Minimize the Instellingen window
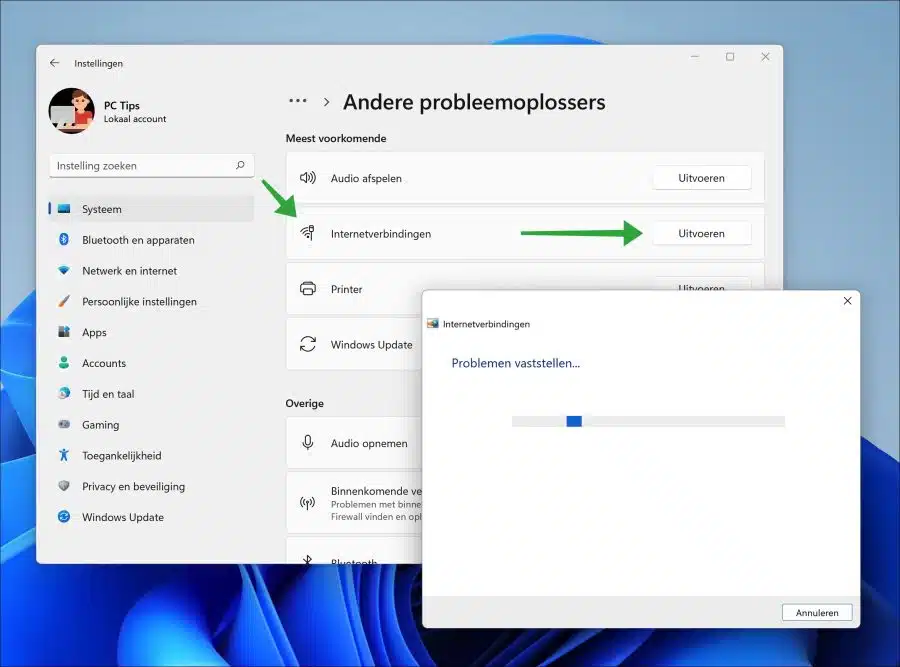Screen dimensions: 900x667 (695, 56)
